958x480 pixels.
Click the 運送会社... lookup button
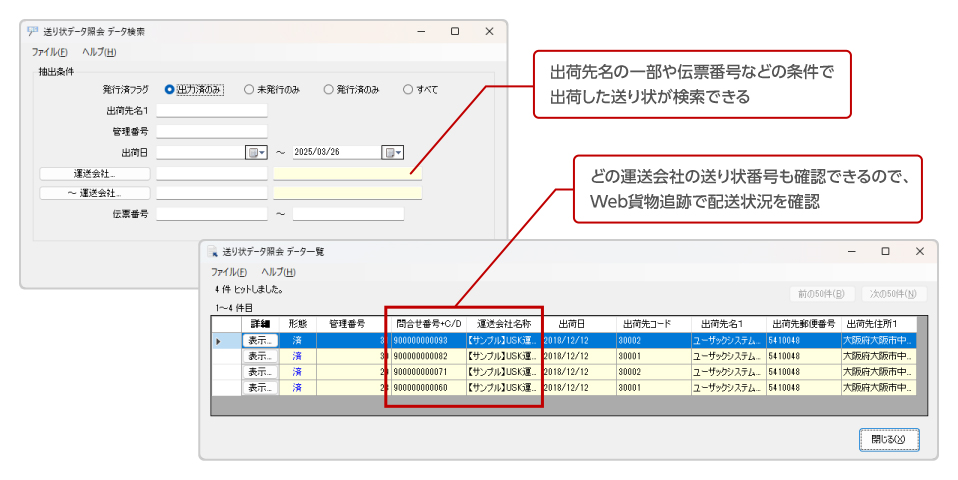pos(95,173)
